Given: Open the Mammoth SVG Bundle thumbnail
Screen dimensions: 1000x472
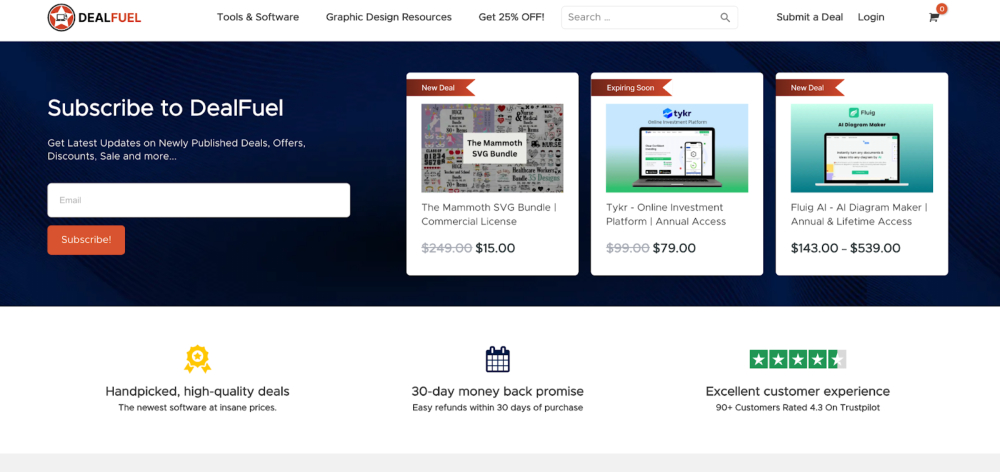Looking at the screenshot, I should click(492, 148).
